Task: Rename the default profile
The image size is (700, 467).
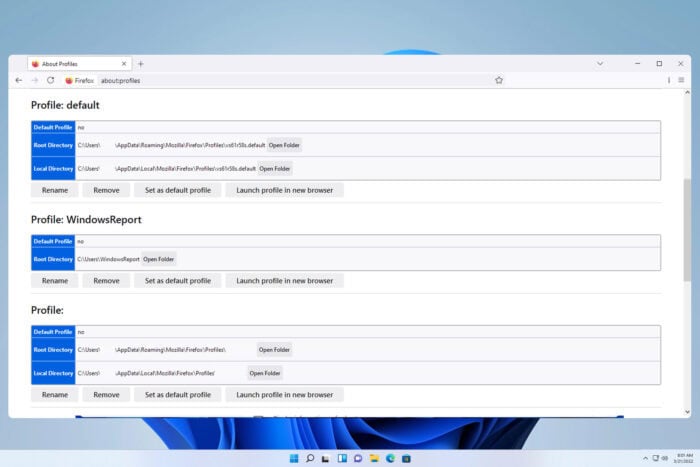Action: [x=55, y=190]
